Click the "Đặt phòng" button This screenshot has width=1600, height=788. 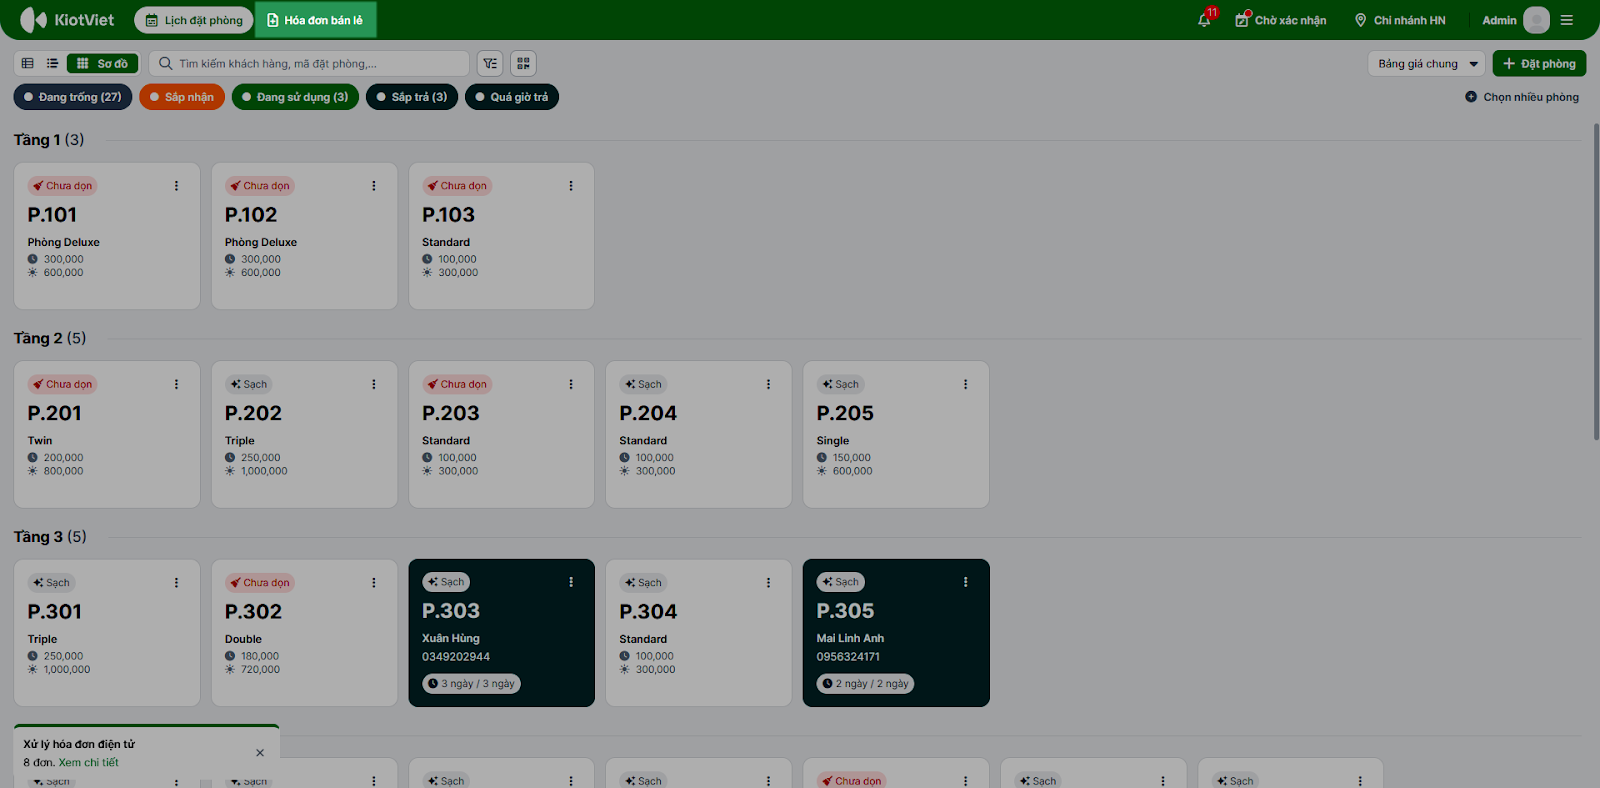(1539, 63)
